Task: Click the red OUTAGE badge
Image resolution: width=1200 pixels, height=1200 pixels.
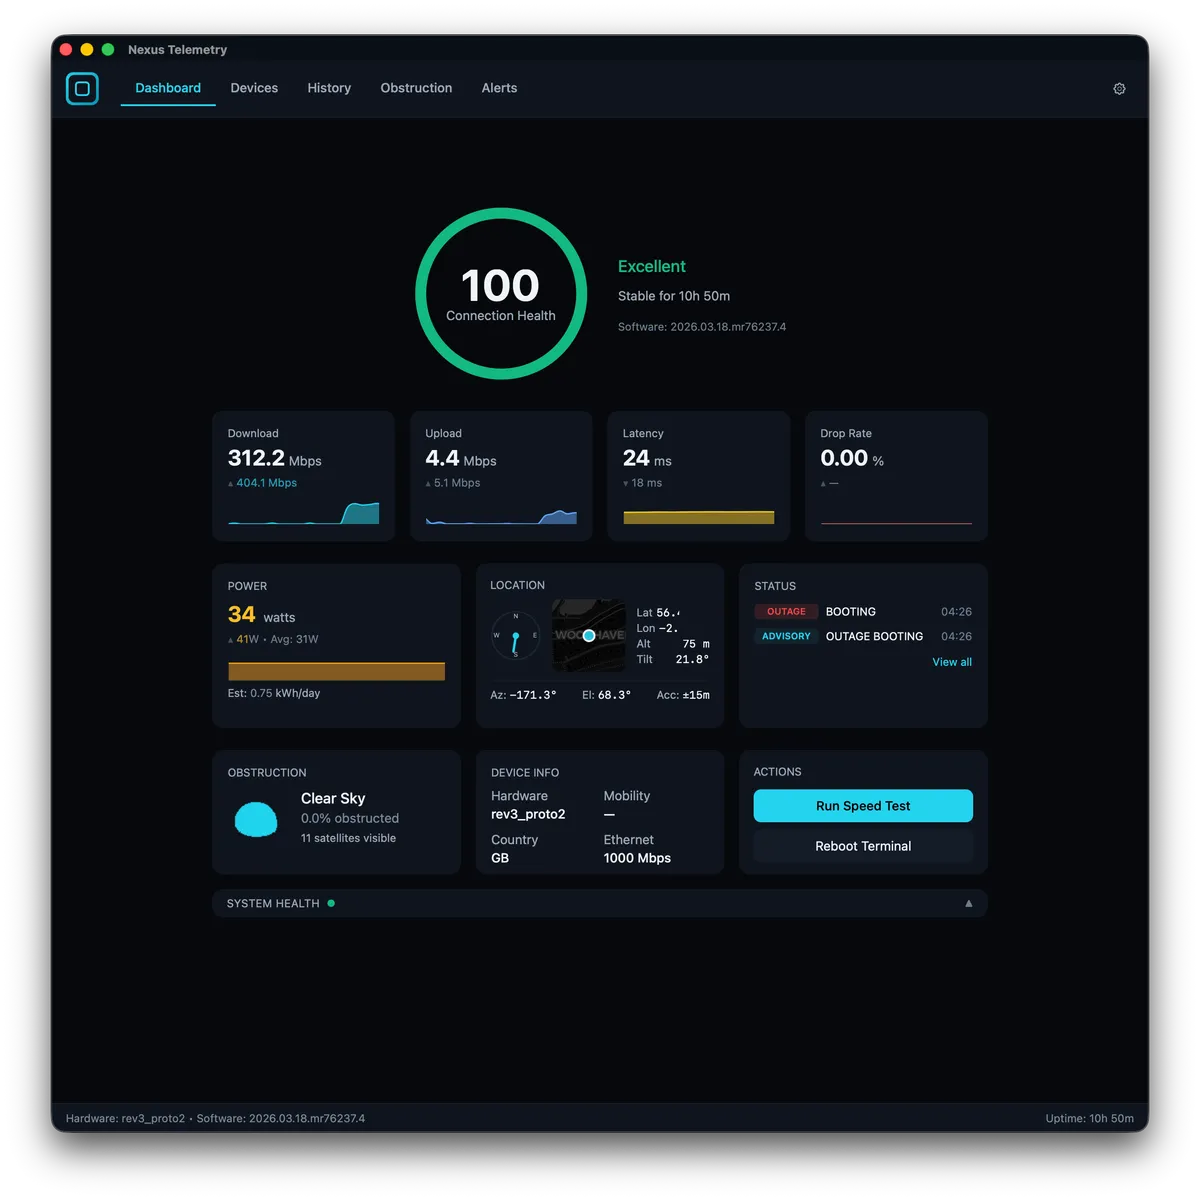Action: tap(786, 611)
